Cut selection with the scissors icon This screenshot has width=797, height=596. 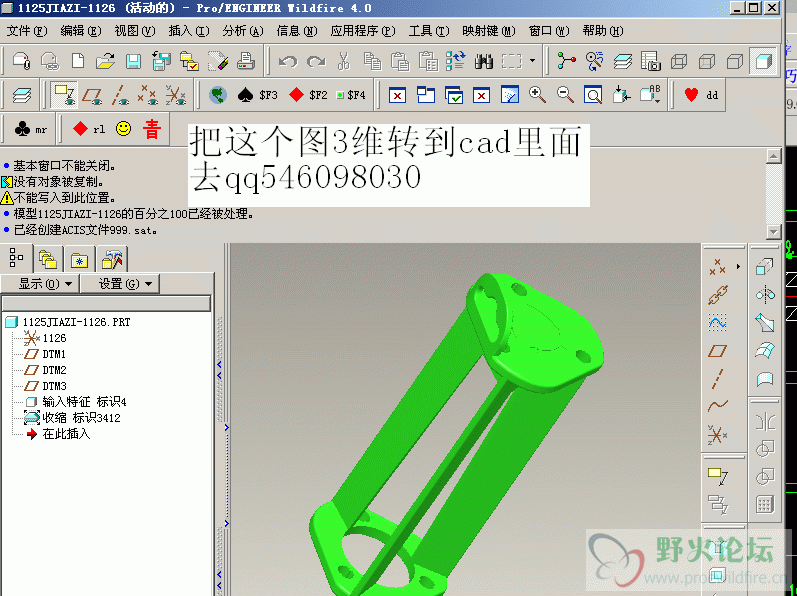click(x=344, y=61)
